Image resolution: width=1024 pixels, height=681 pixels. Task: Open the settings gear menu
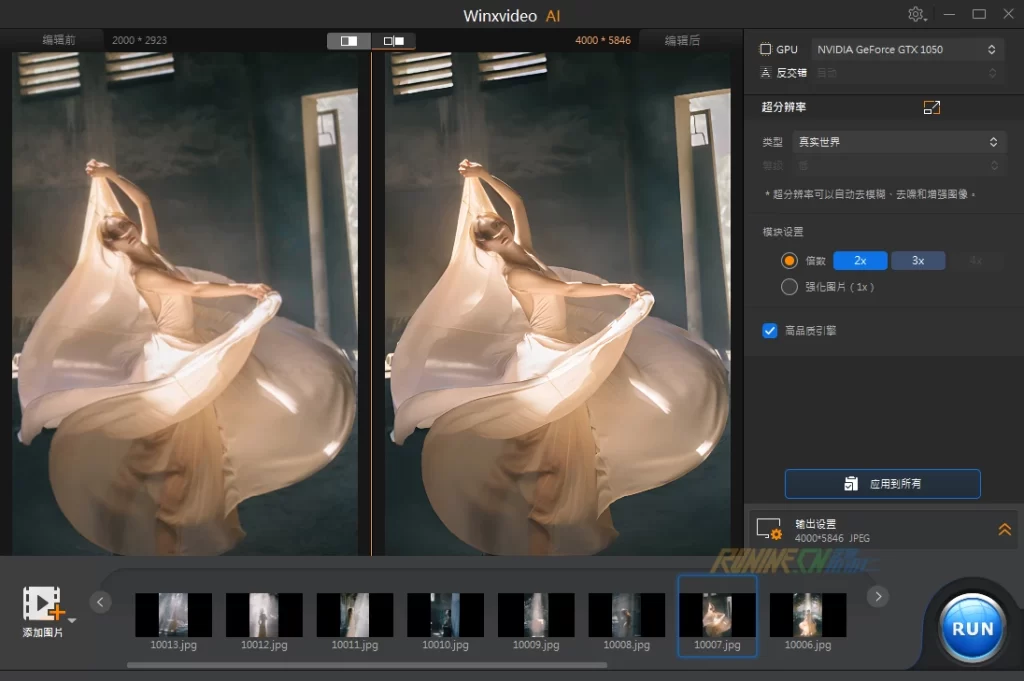point(916,15)
